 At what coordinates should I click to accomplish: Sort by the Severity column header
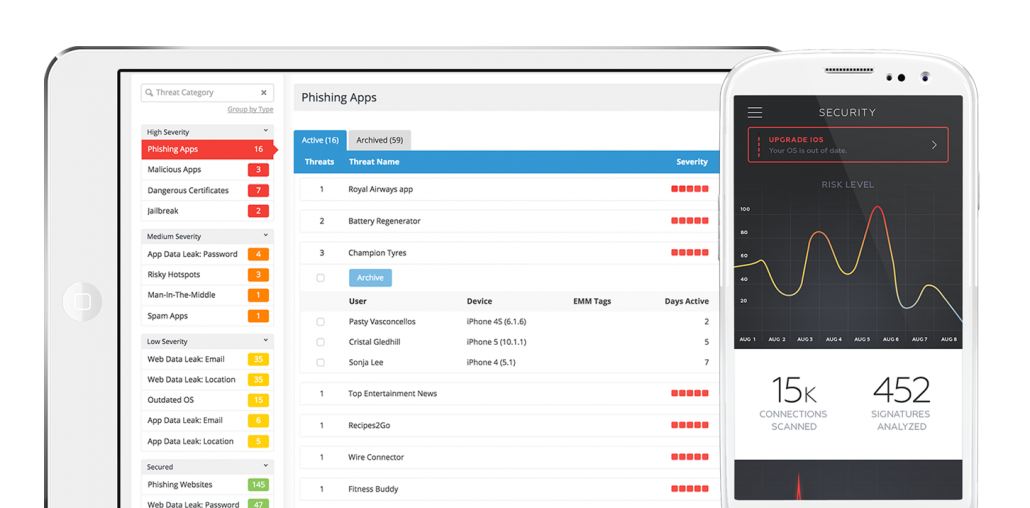692,162
